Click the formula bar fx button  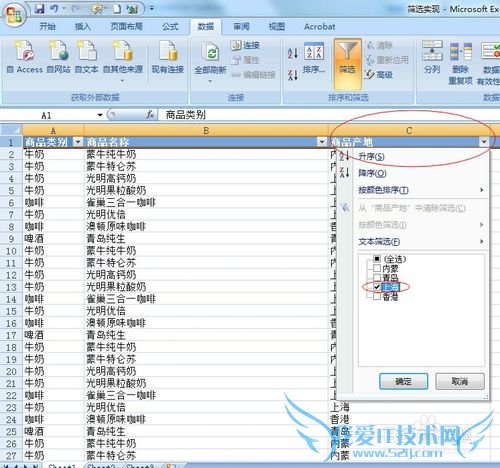[150, 115]
